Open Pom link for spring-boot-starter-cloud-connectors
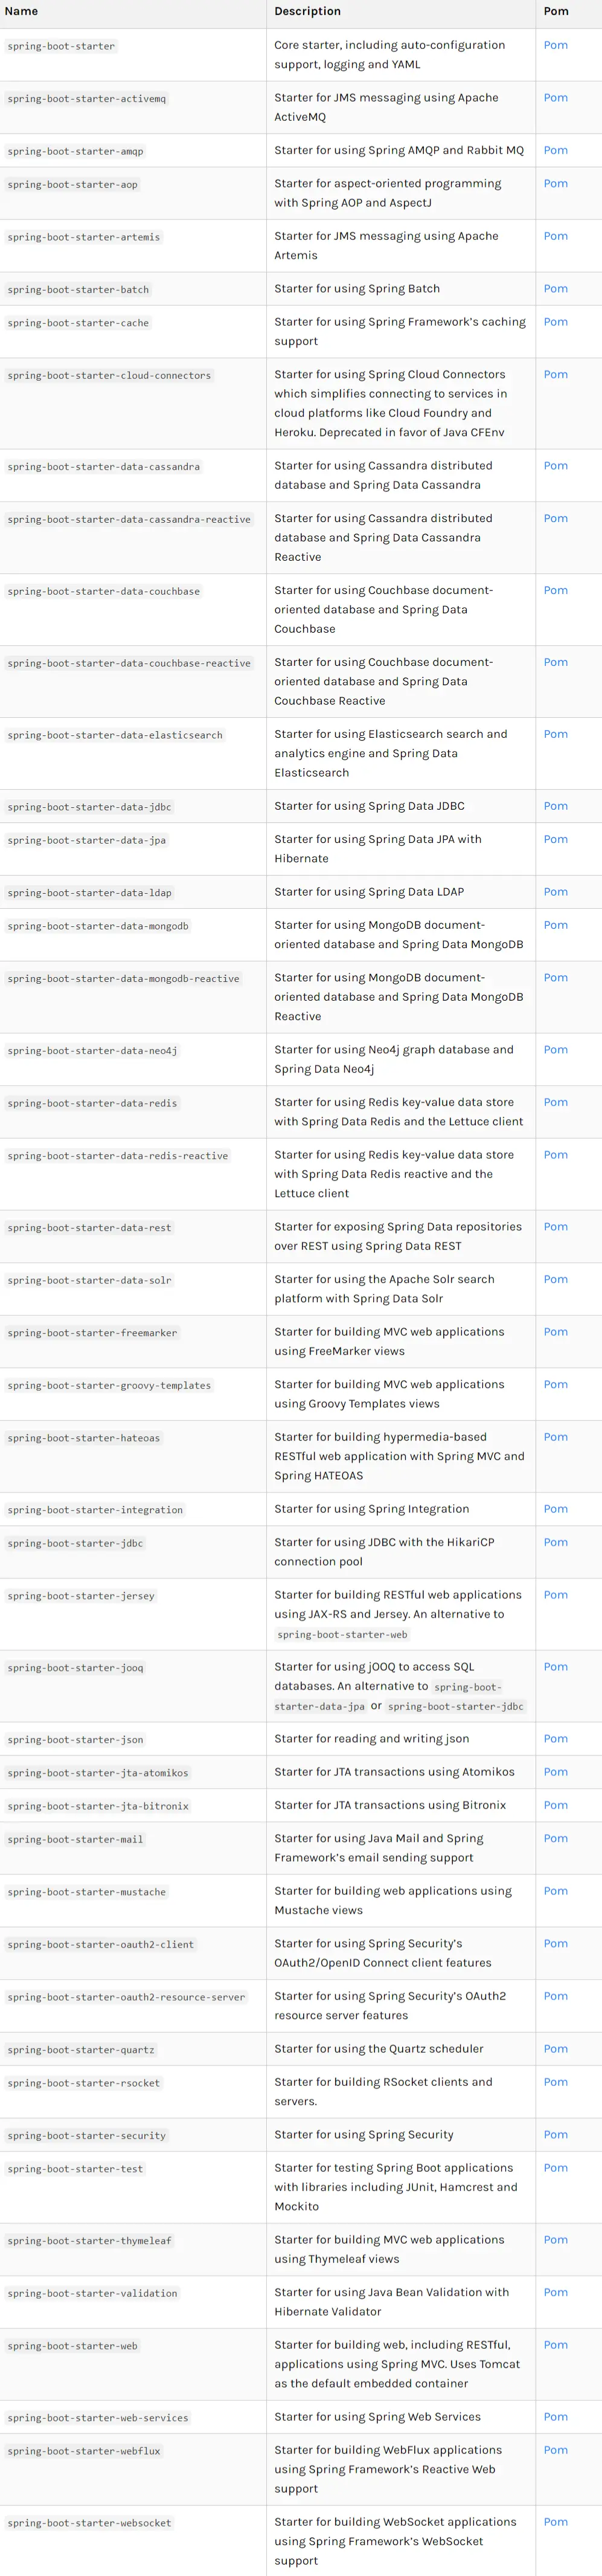 coord(555,375)
